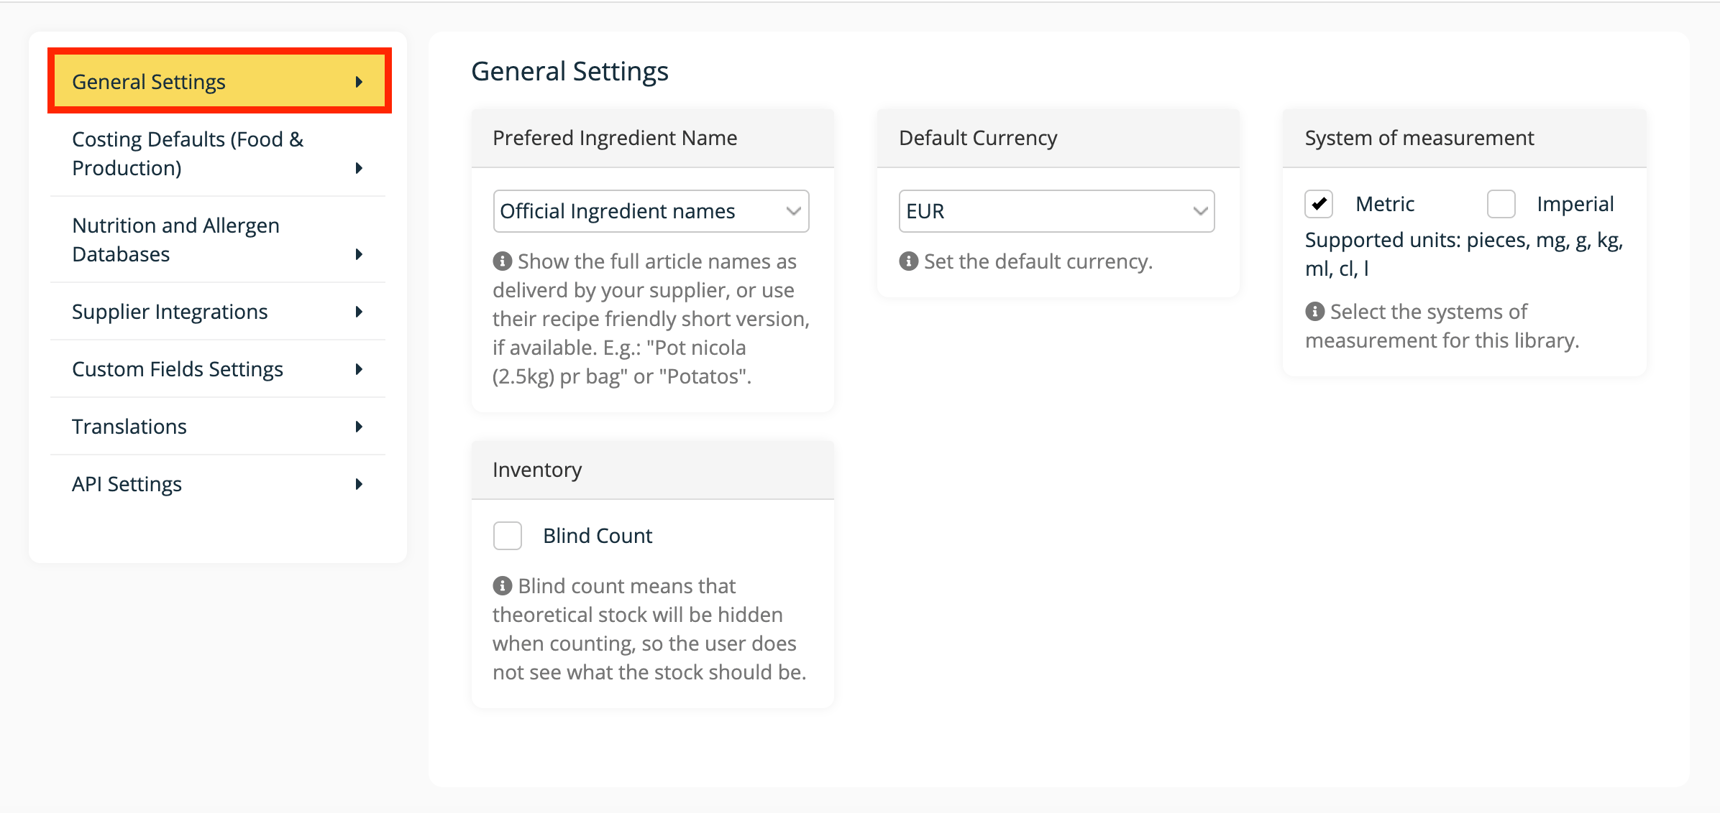The height and width of the screenshot is (813, 1720).
Task: Open the Preferred Ingredient Name dropdown
Action: (x=651, y=211)
